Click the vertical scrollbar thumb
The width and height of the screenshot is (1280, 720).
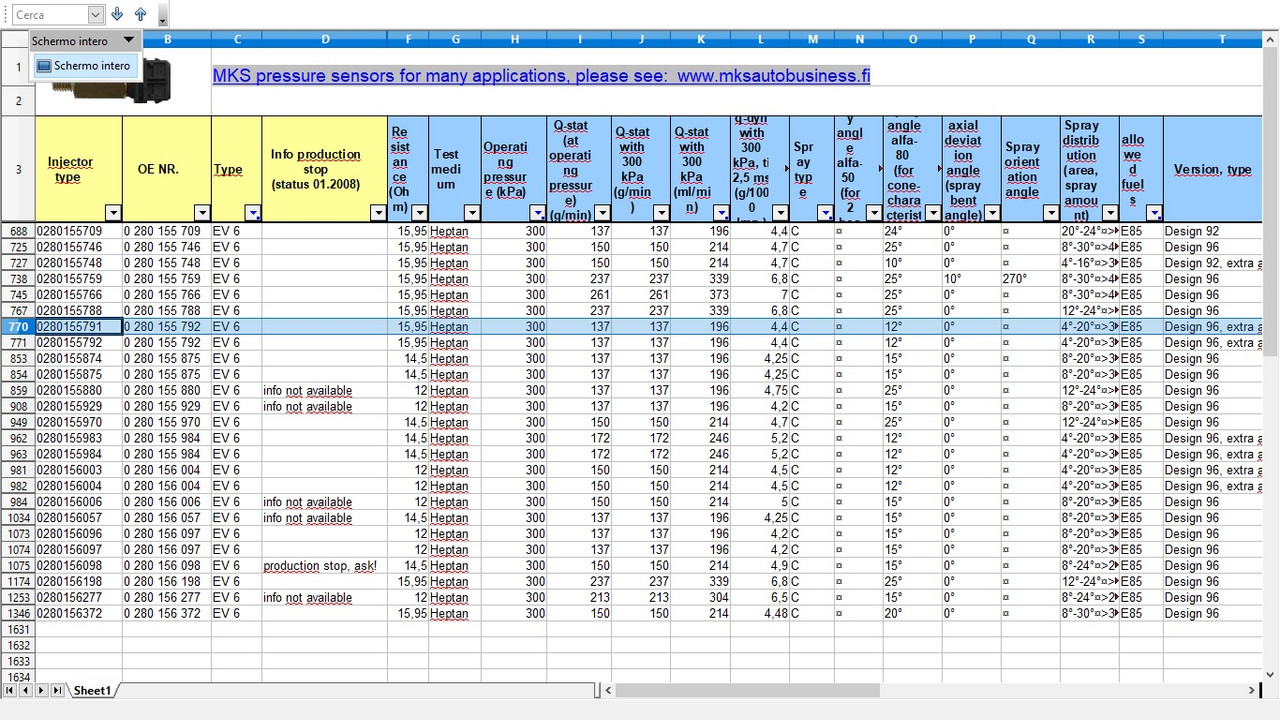pyautogui.click(x=1270, y=200)
